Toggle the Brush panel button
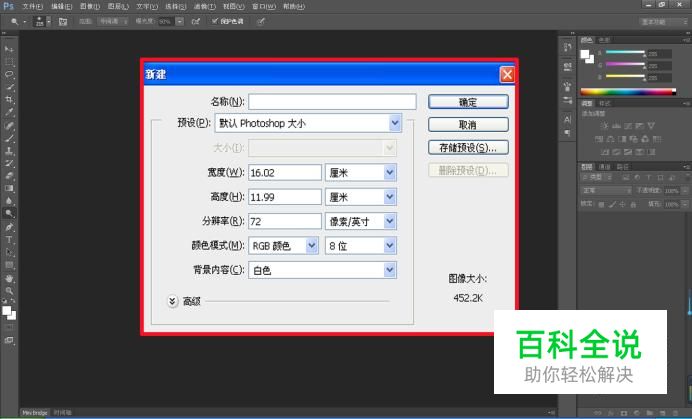692x419 pixels. [x=63, y=21]
